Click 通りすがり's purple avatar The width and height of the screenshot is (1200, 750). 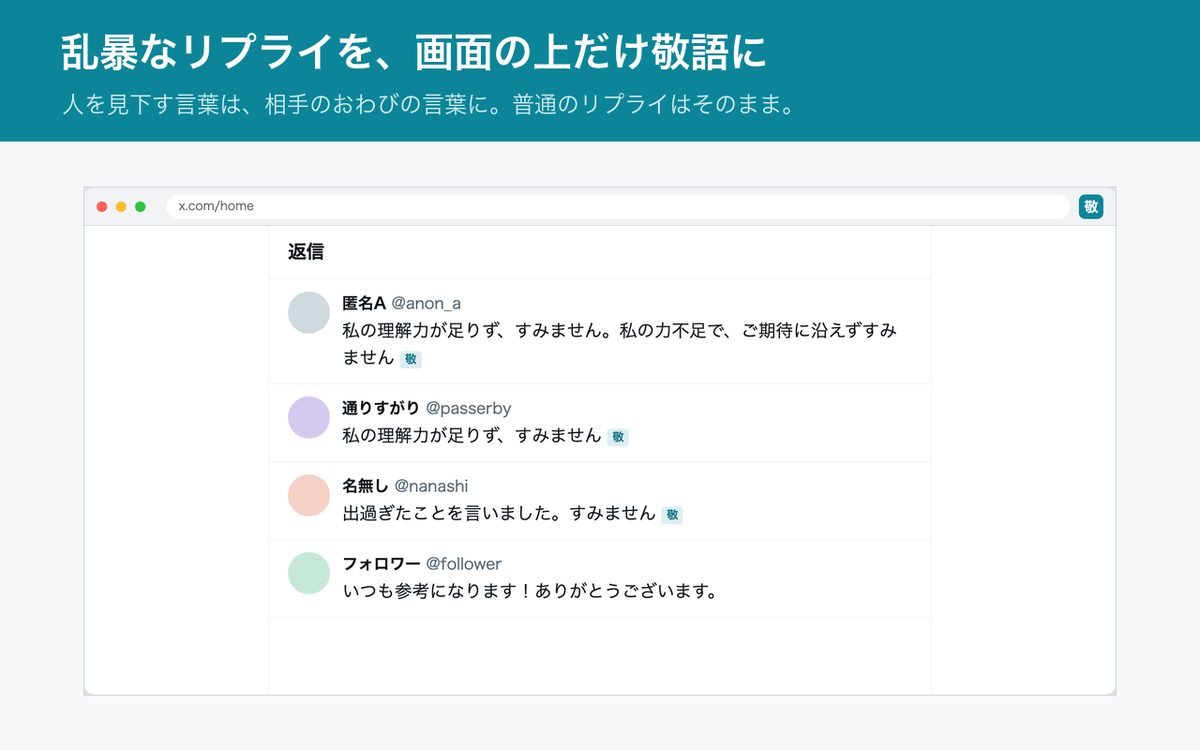tap(309, 417)
